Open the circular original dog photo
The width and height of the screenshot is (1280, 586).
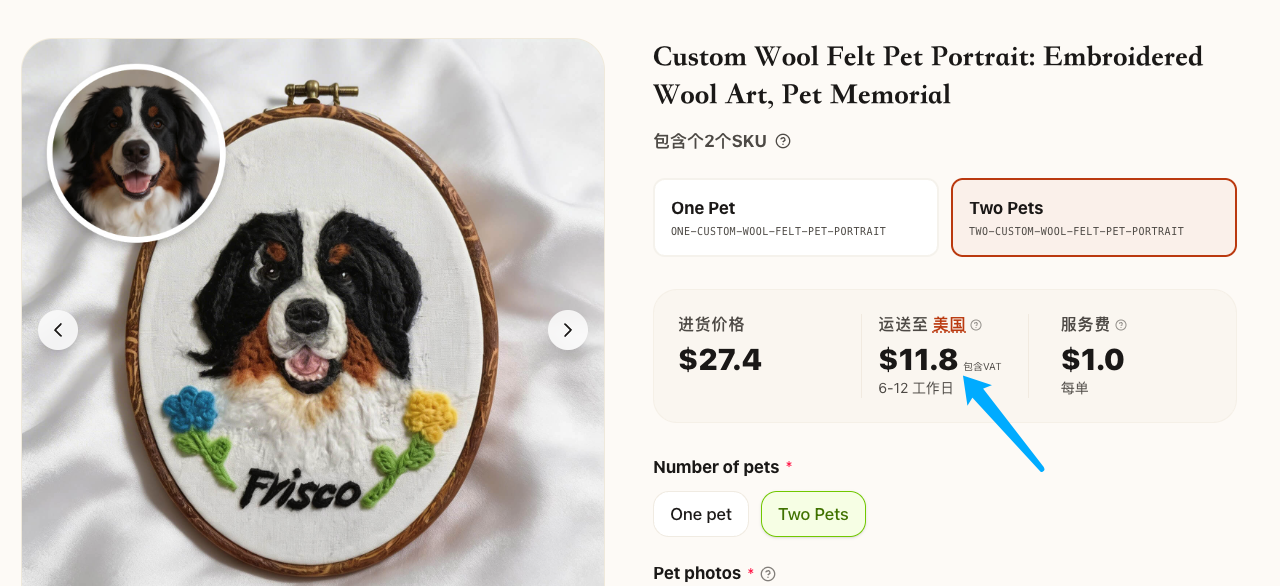[x=136, y=153]
